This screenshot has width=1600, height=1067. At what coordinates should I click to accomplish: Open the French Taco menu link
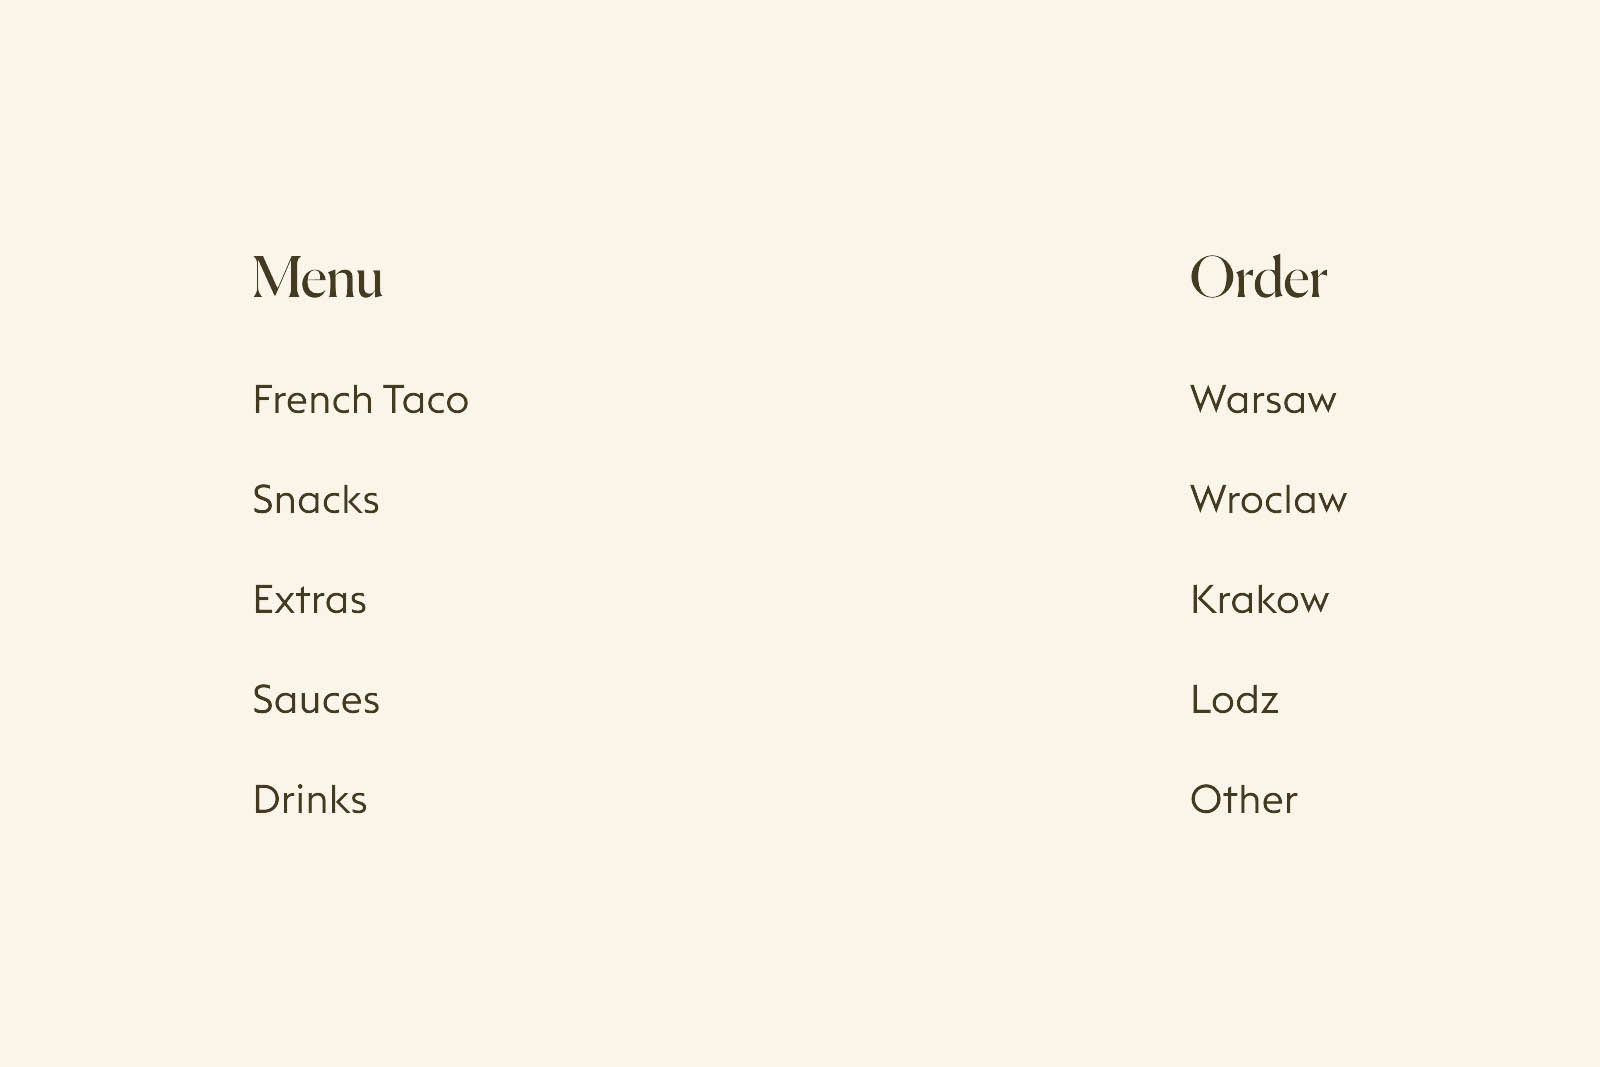pyautogui.click(x=360, y=400)
